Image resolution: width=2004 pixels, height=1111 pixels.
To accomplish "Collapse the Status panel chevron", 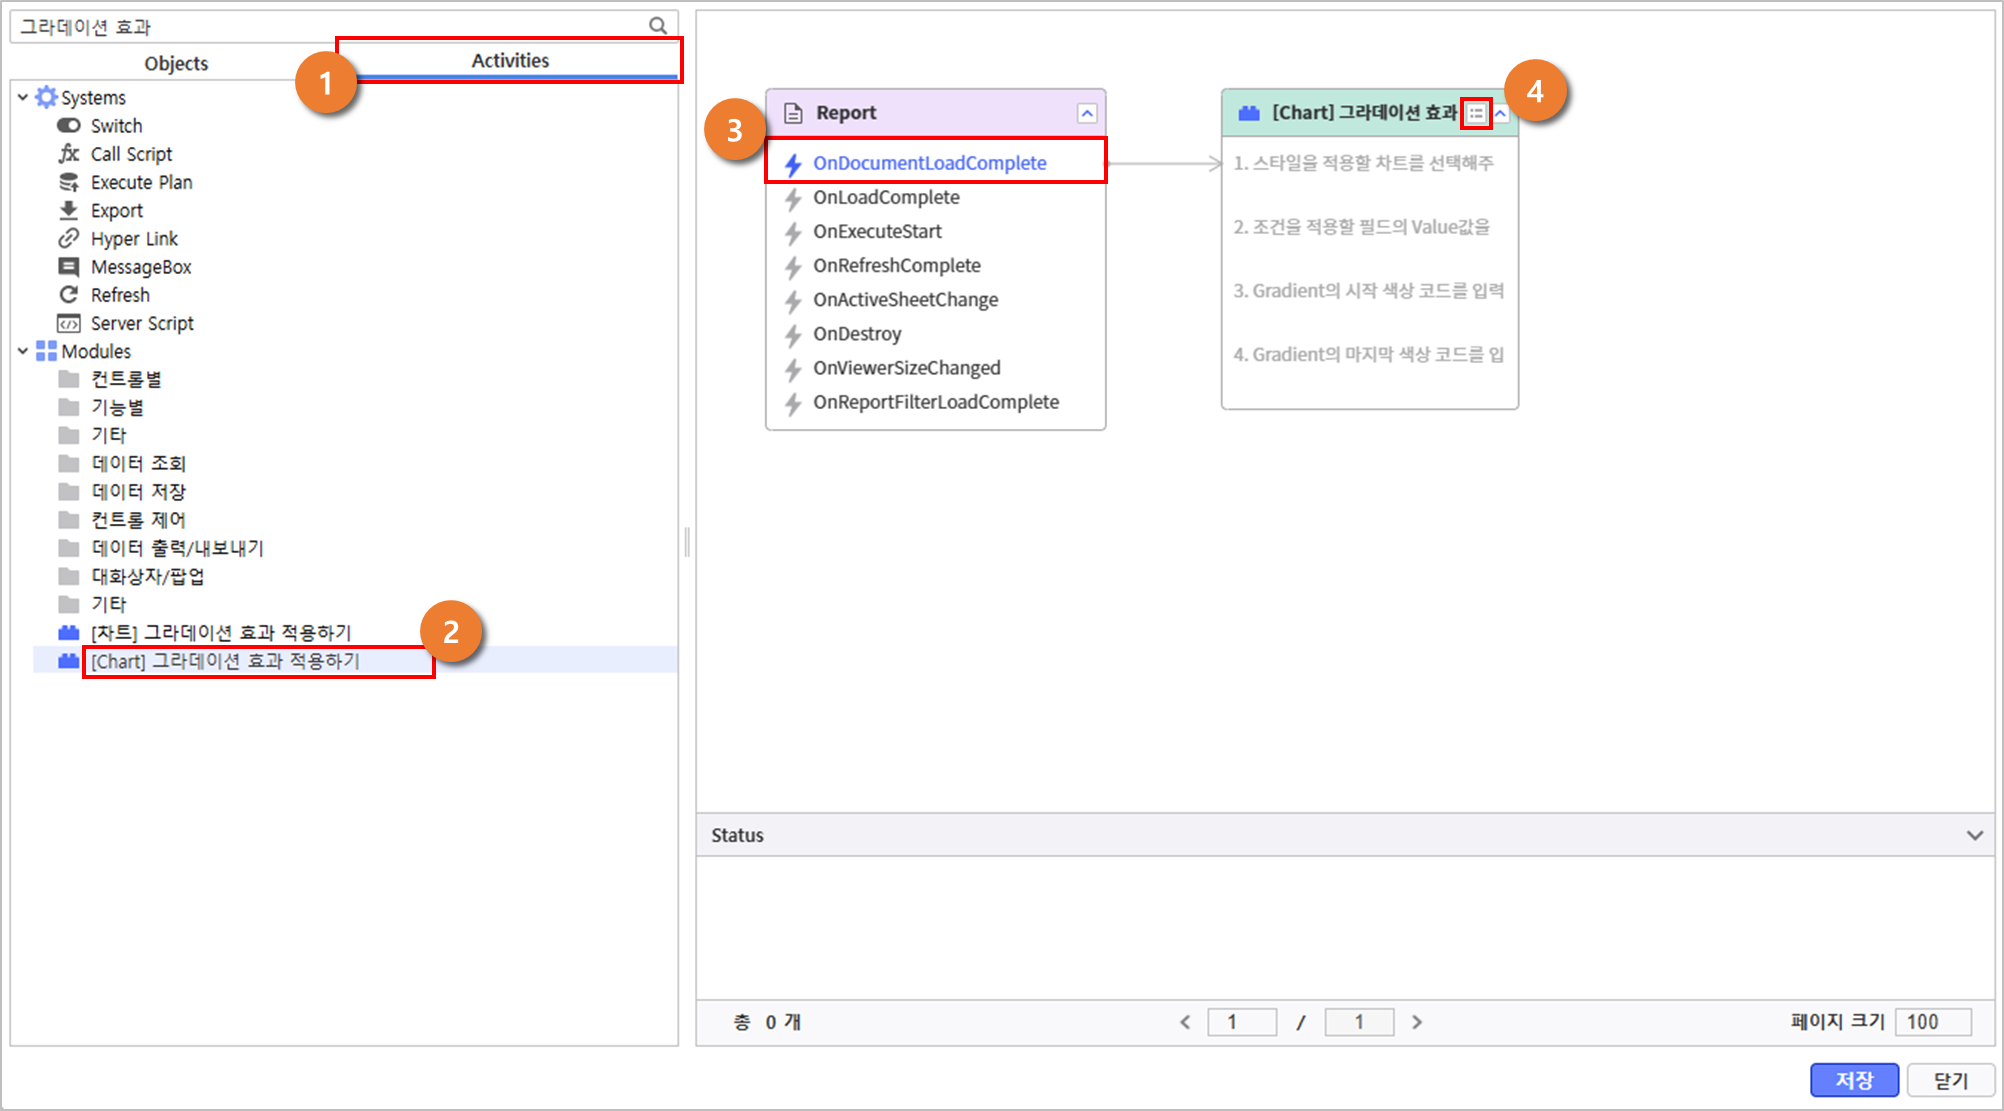I will coord(1974,835).
